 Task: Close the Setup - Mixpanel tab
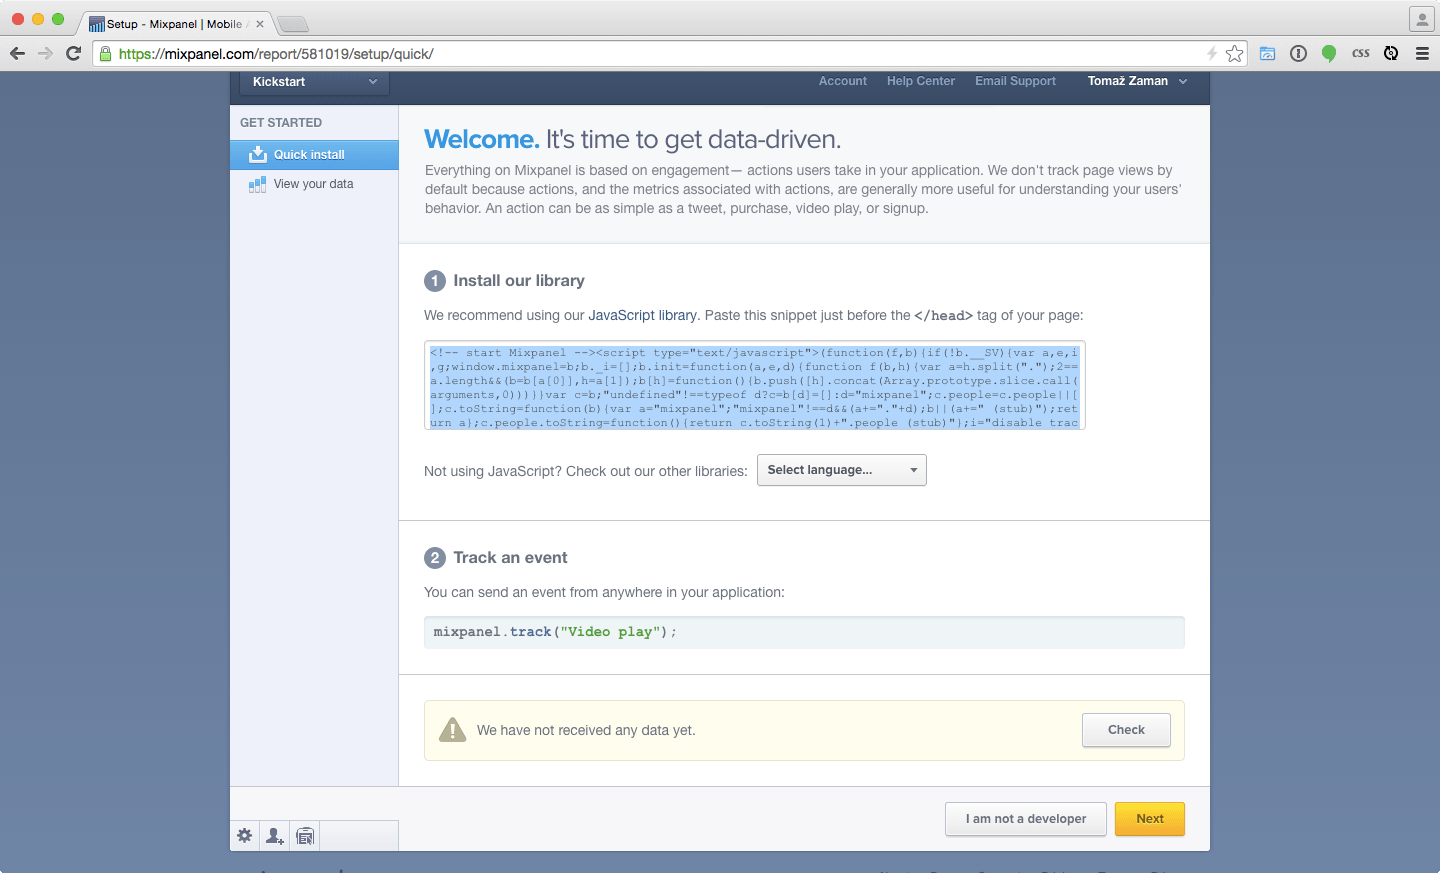pos(260,24)
